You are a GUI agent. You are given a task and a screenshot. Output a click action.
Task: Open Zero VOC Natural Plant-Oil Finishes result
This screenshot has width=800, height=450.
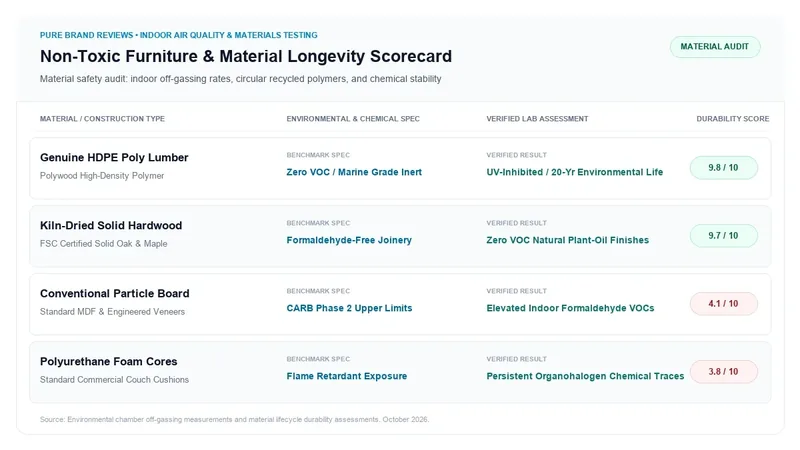pyautogui.click(x=567, y=240)
